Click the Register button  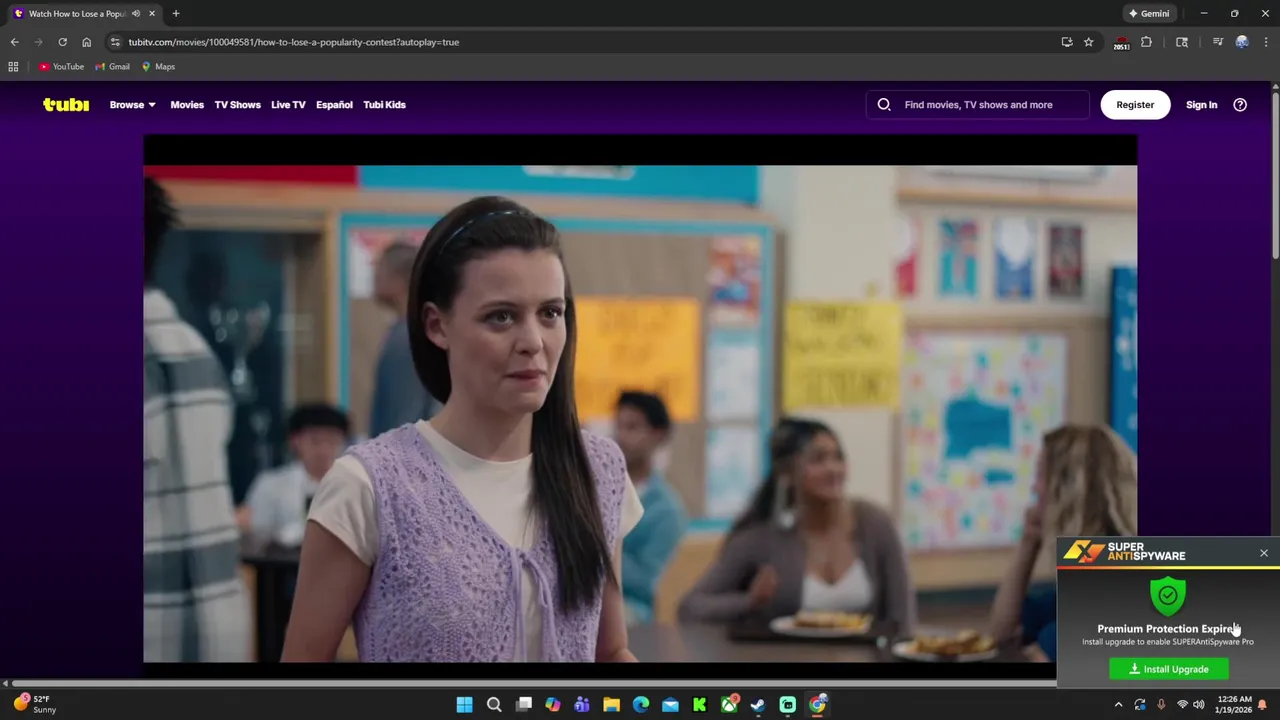1135,104
